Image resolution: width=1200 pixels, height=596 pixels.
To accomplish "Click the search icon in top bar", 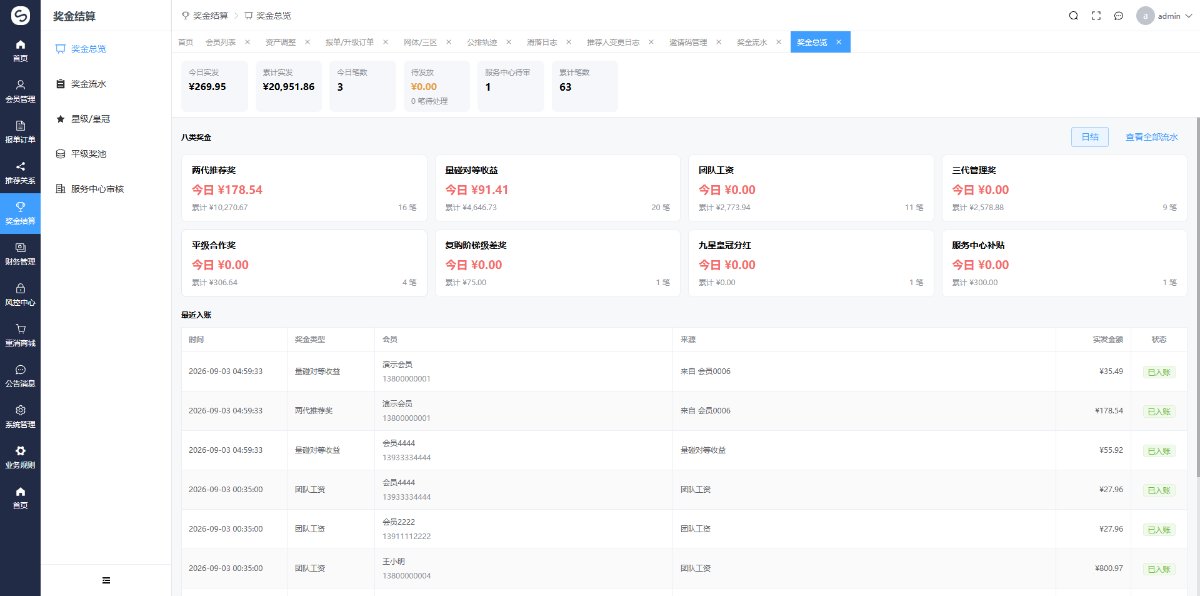I will (x=1074, y=16).
